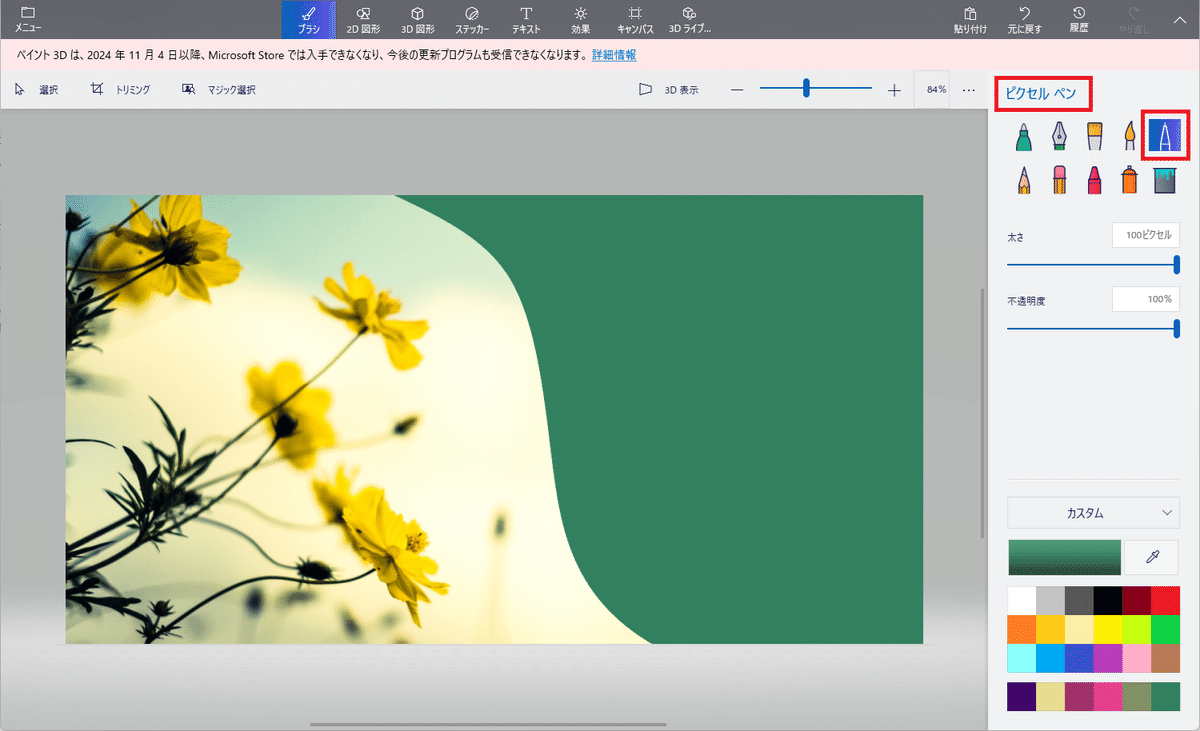Pick a color with the eyedropper
1200x731 pixels.
point(1152,557)
